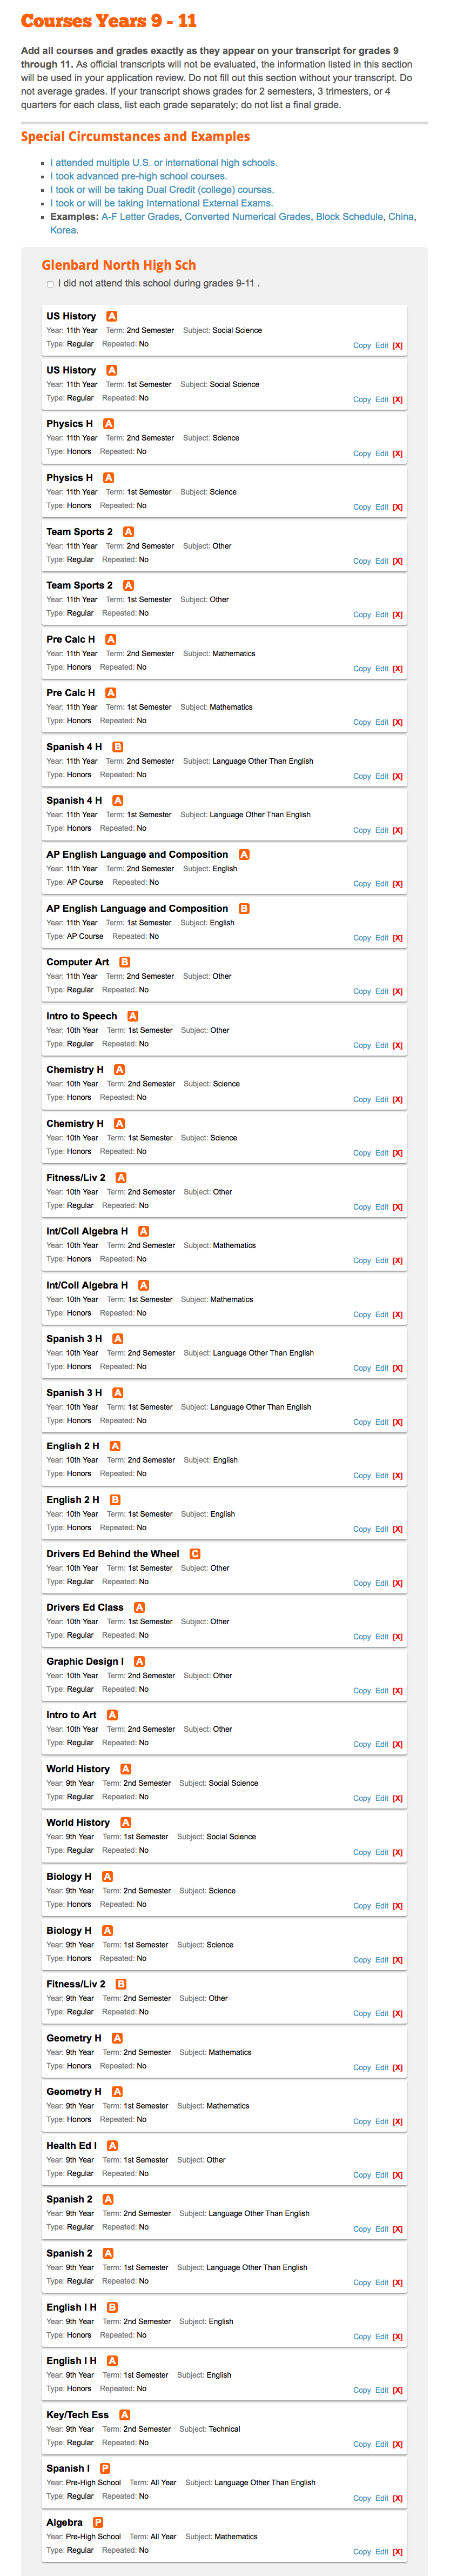Copy the Health Ed I course
This screenshot has height=2576, width=450.
click(362, 2175)
